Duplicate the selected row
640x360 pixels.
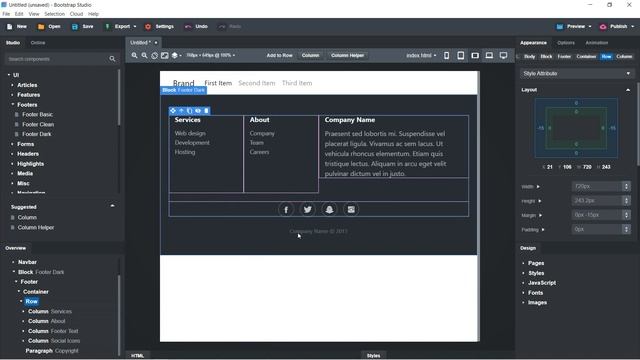click(x=189, y=111)
